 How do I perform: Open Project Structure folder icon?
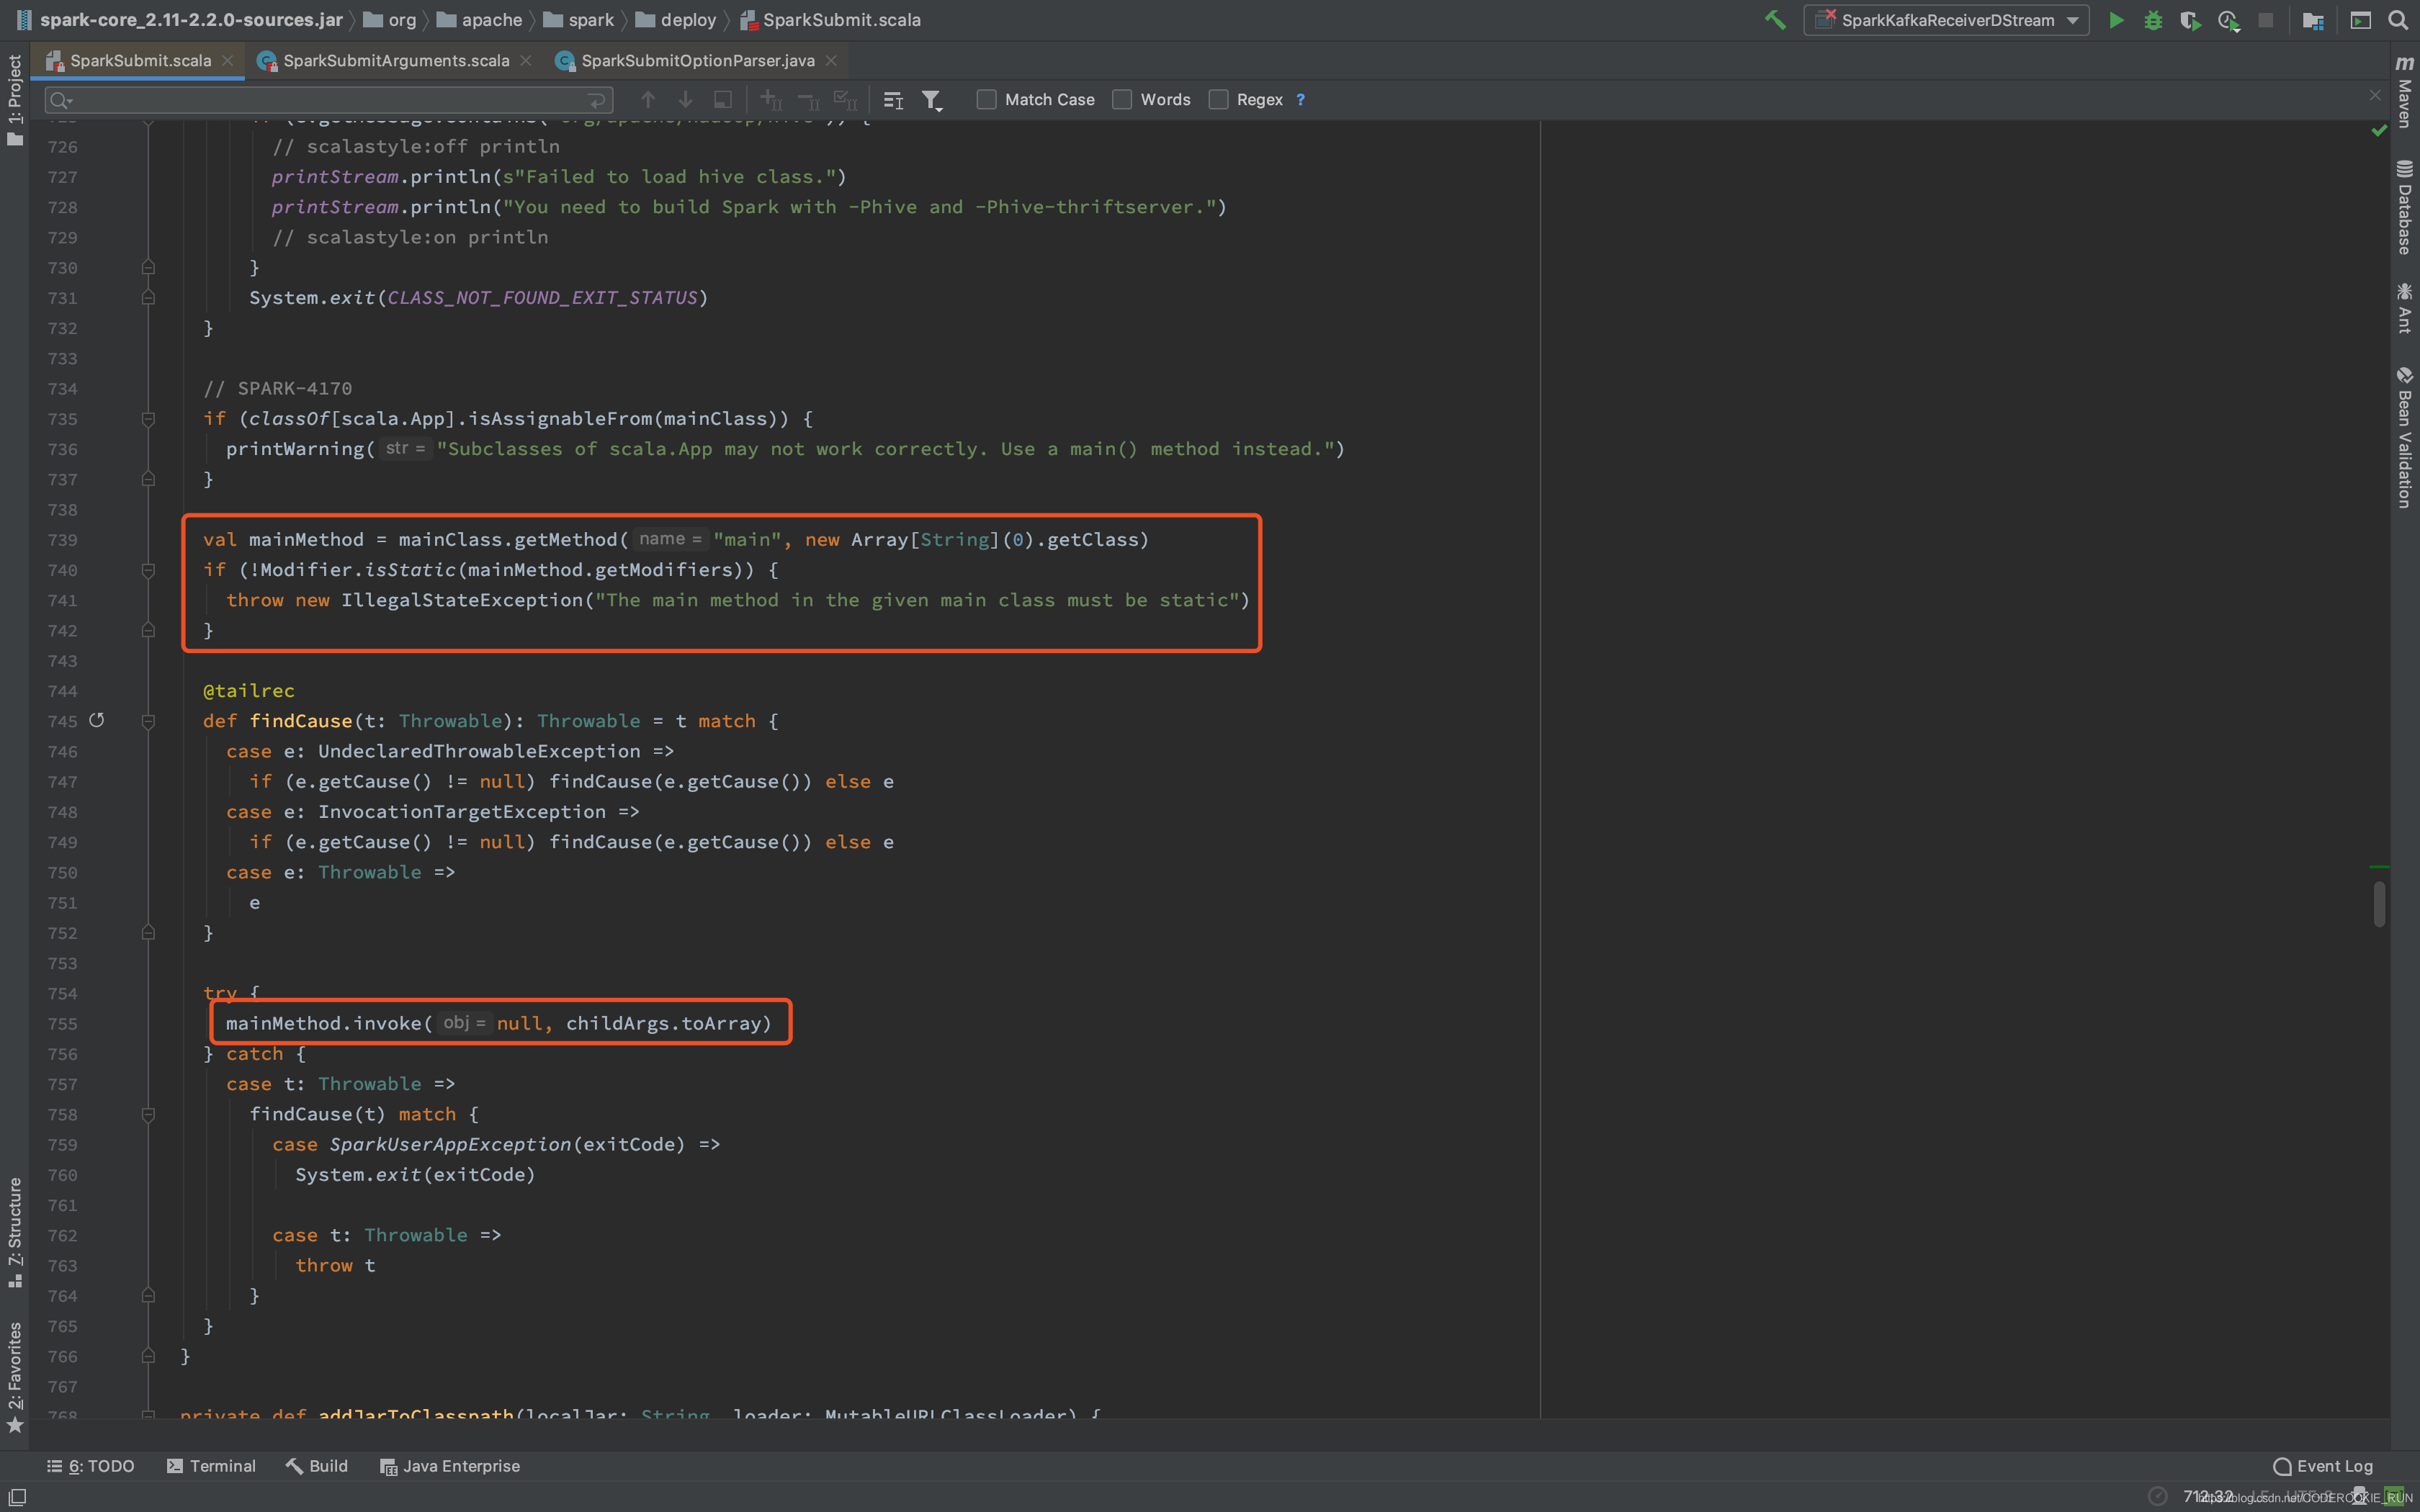pos(2313,20)
